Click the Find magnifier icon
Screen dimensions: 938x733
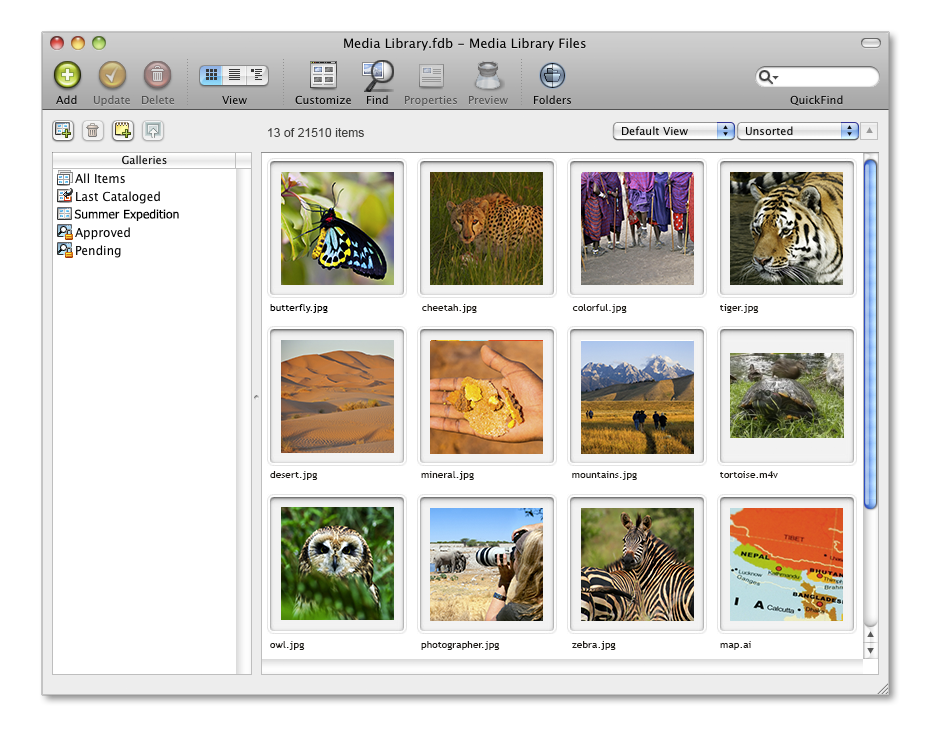(377, 76)
